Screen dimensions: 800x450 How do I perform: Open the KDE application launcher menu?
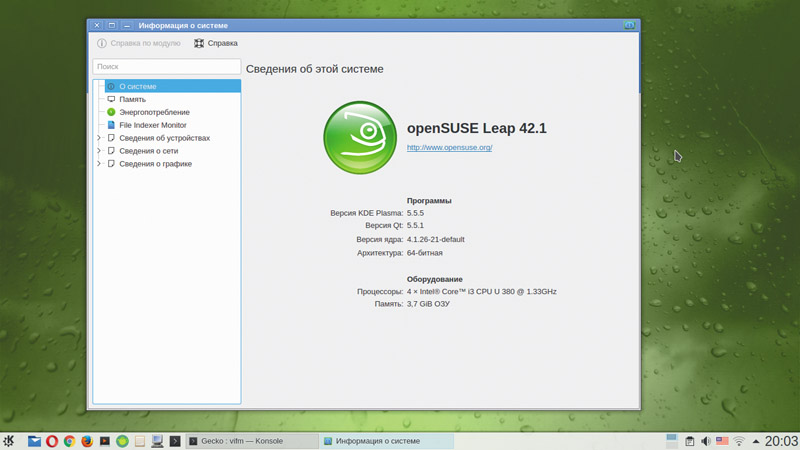pos(8,441)
